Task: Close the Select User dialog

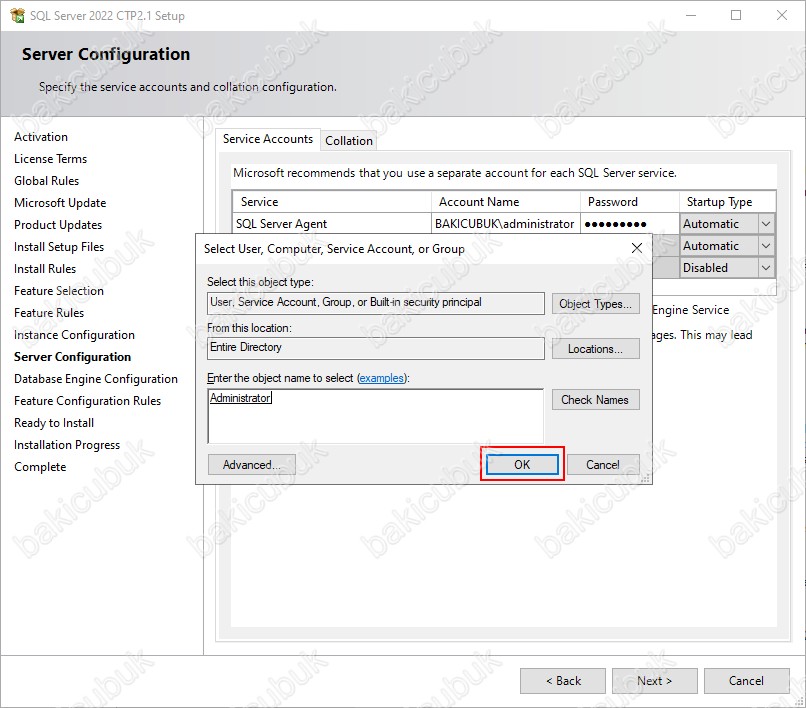Action: click(636, 248)
